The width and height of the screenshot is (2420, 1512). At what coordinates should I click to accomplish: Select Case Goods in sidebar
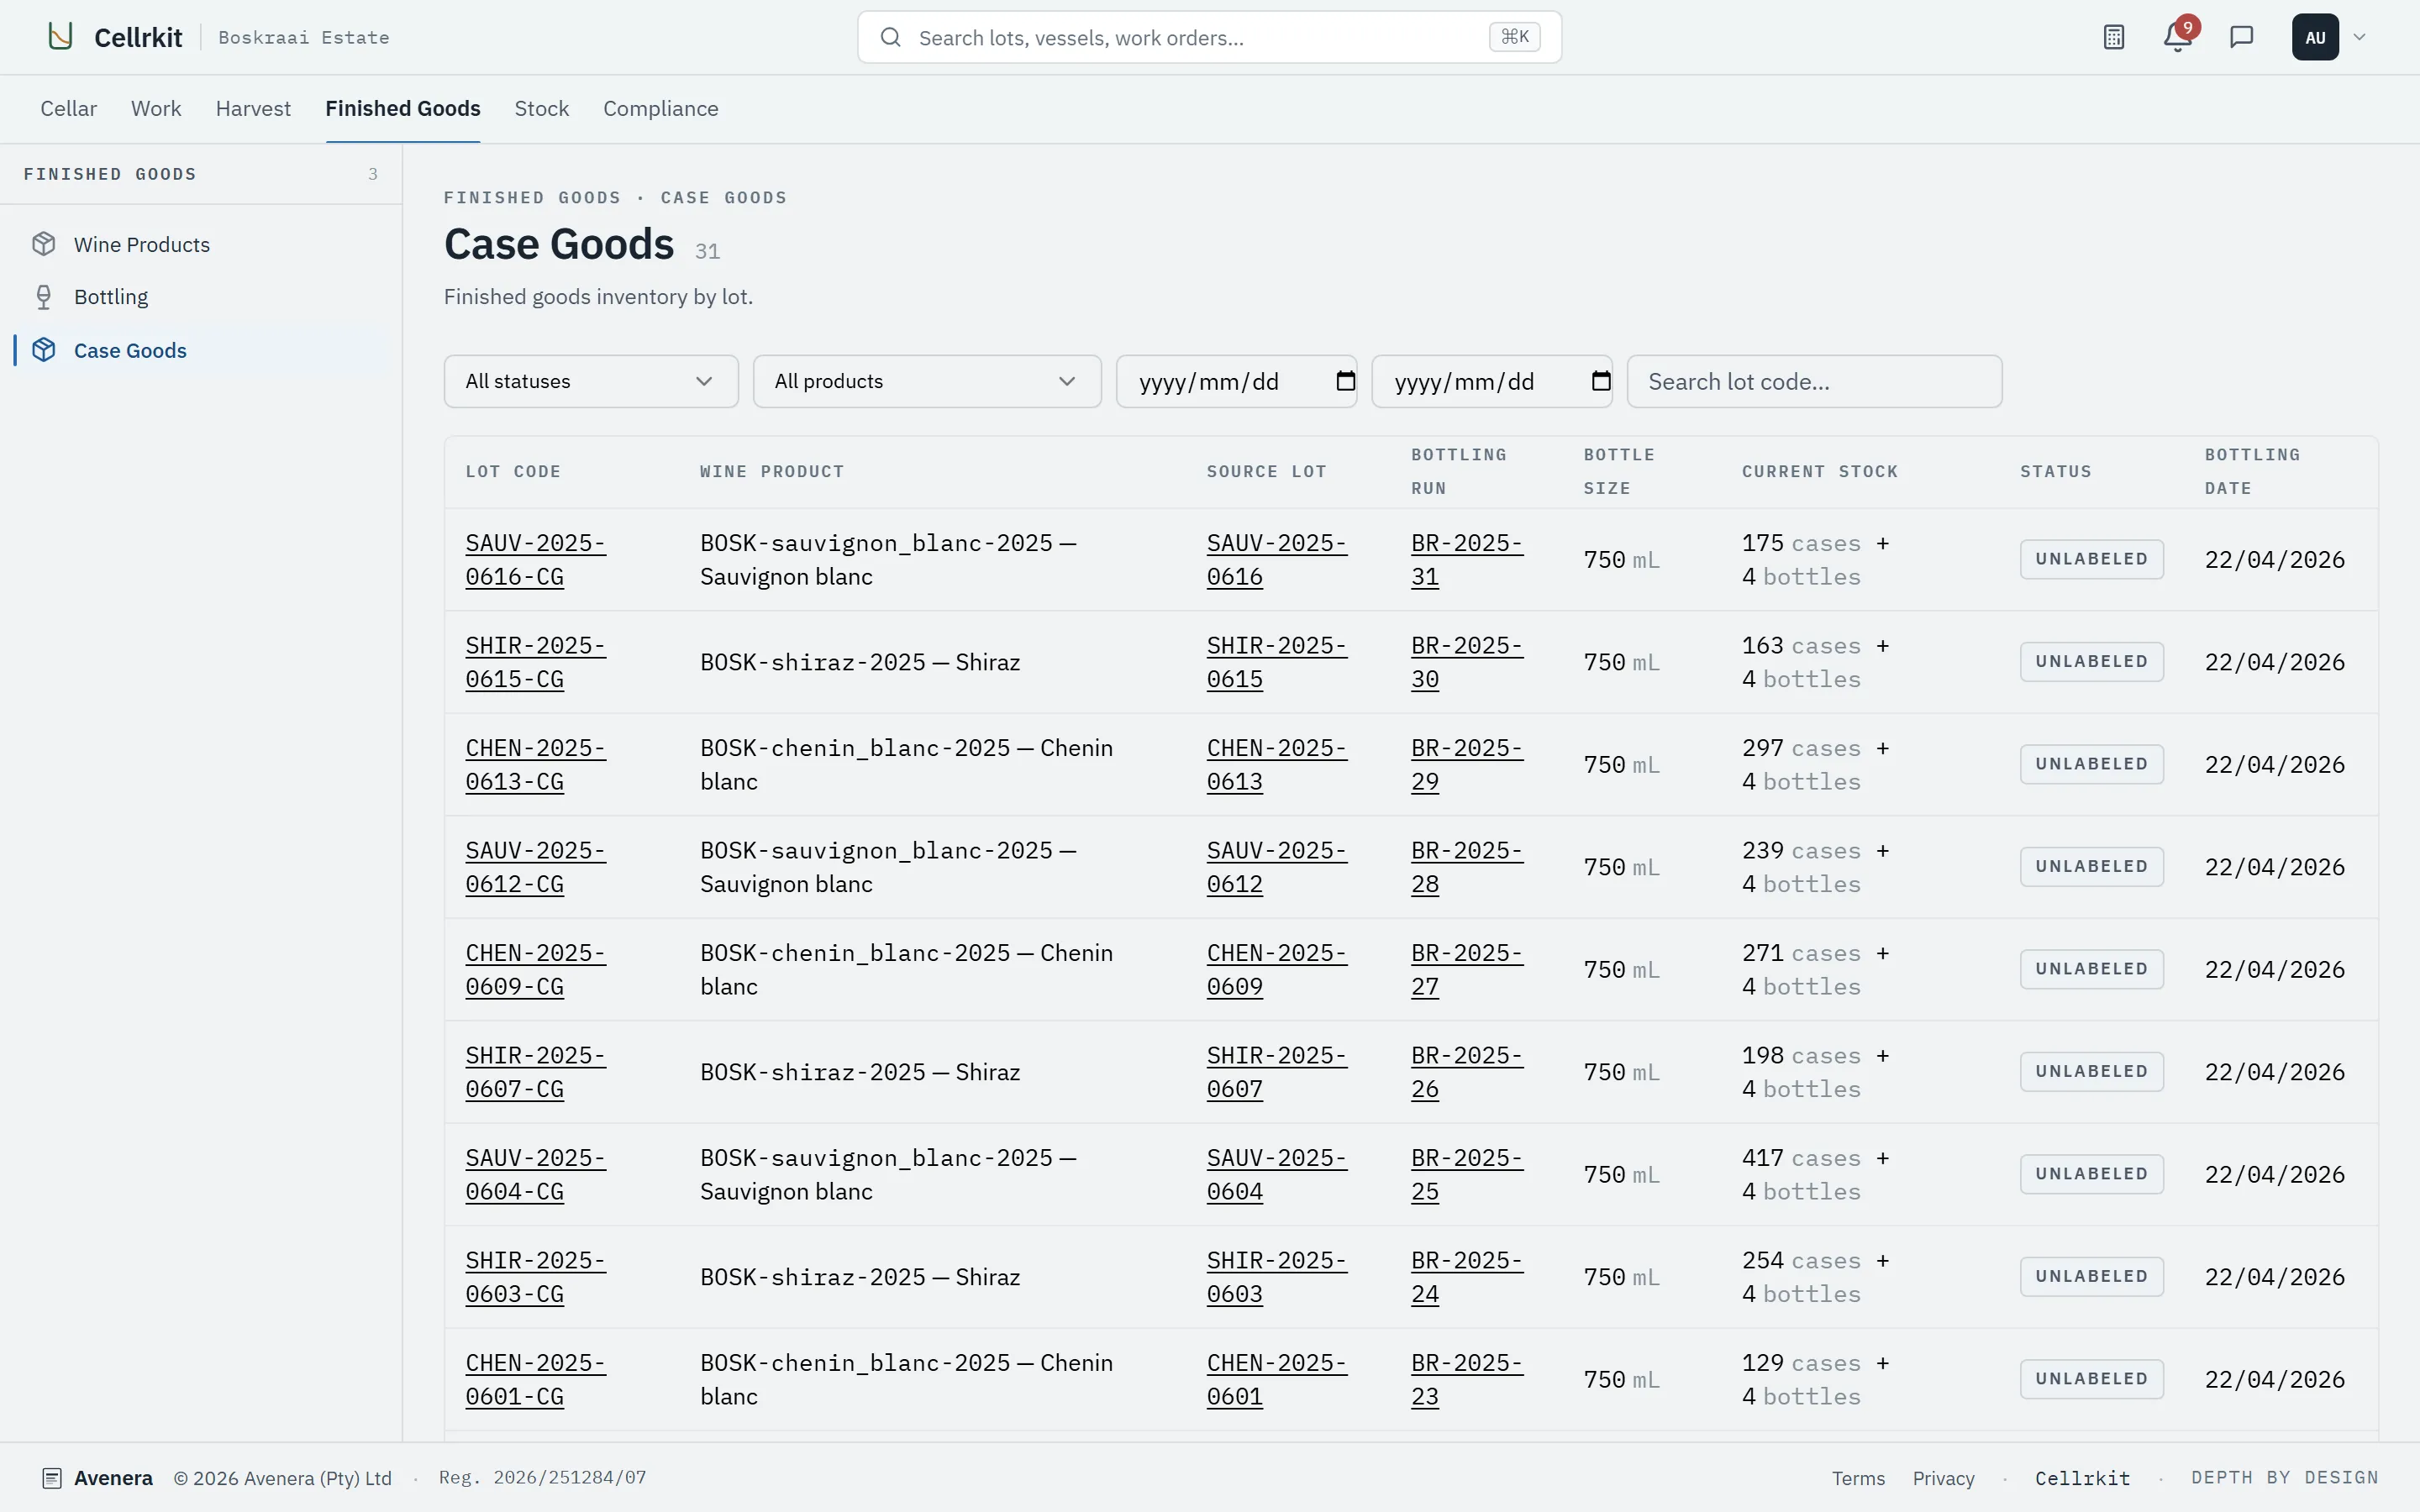(201, 350)
